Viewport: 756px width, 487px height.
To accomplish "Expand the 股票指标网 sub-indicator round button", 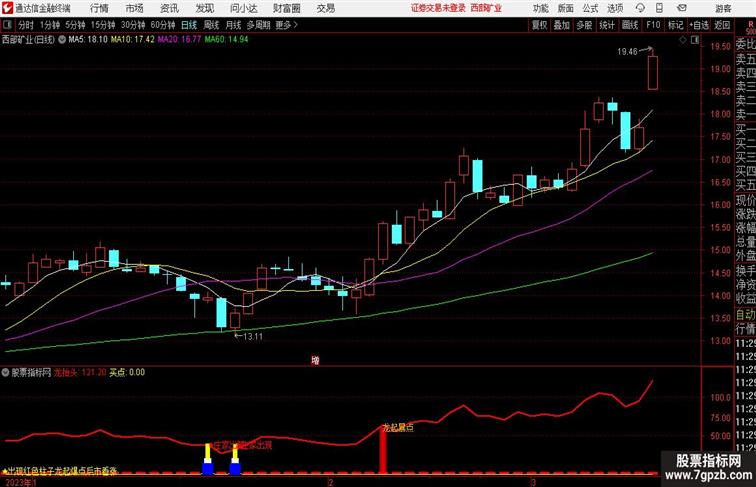I will coord(5,372).
